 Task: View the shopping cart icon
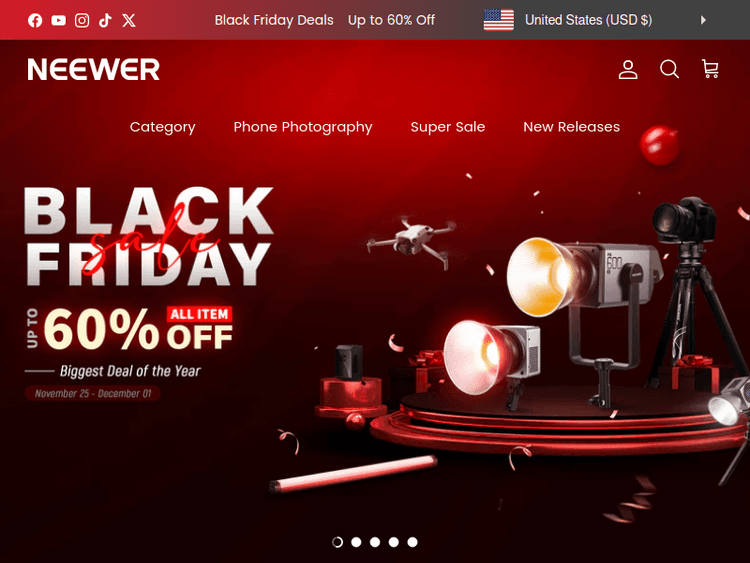[x=710, y=69]
